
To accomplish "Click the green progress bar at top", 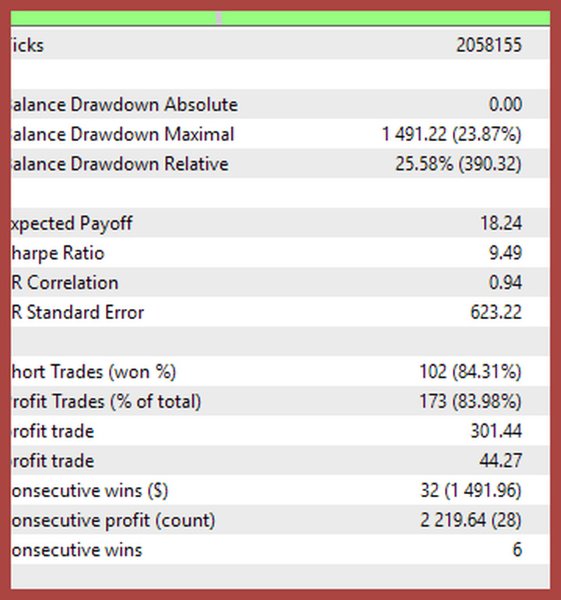I will 280,18.
